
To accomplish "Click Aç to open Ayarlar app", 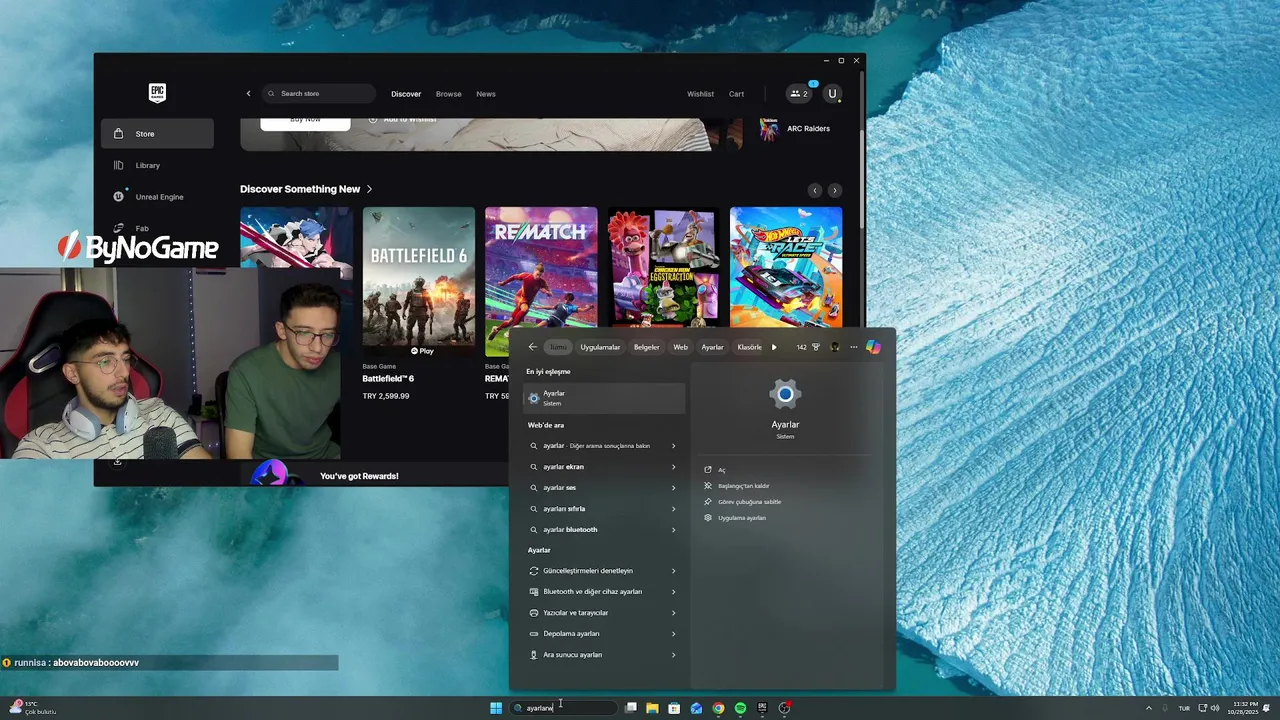I will coord(721,470).
